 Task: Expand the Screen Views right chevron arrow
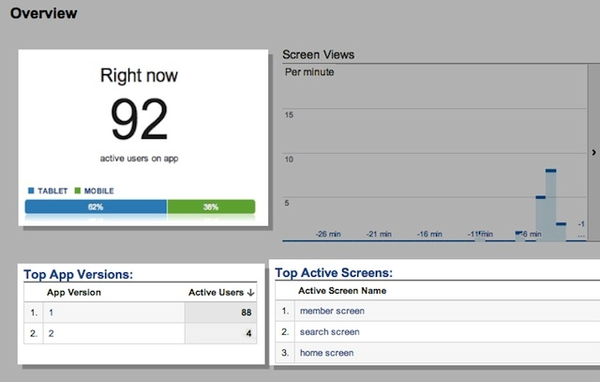[x=593, y=152]
